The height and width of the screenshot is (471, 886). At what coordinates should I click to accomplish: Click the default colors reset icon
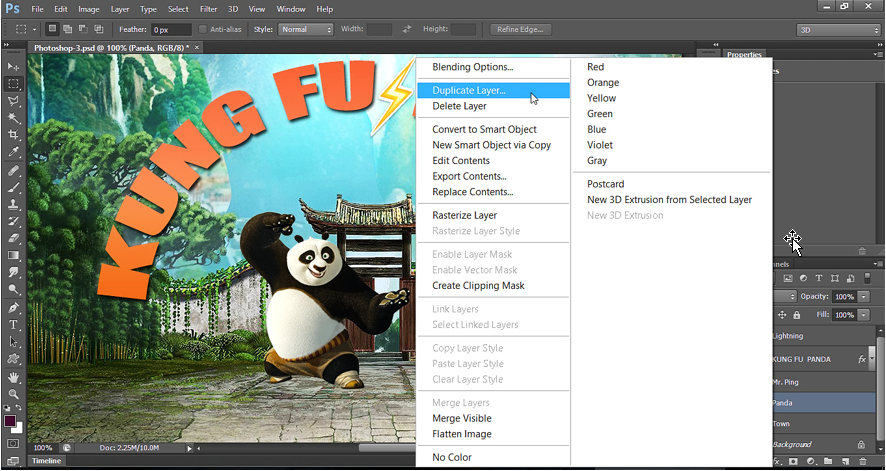pyautogui.click(x=7, y=407)
